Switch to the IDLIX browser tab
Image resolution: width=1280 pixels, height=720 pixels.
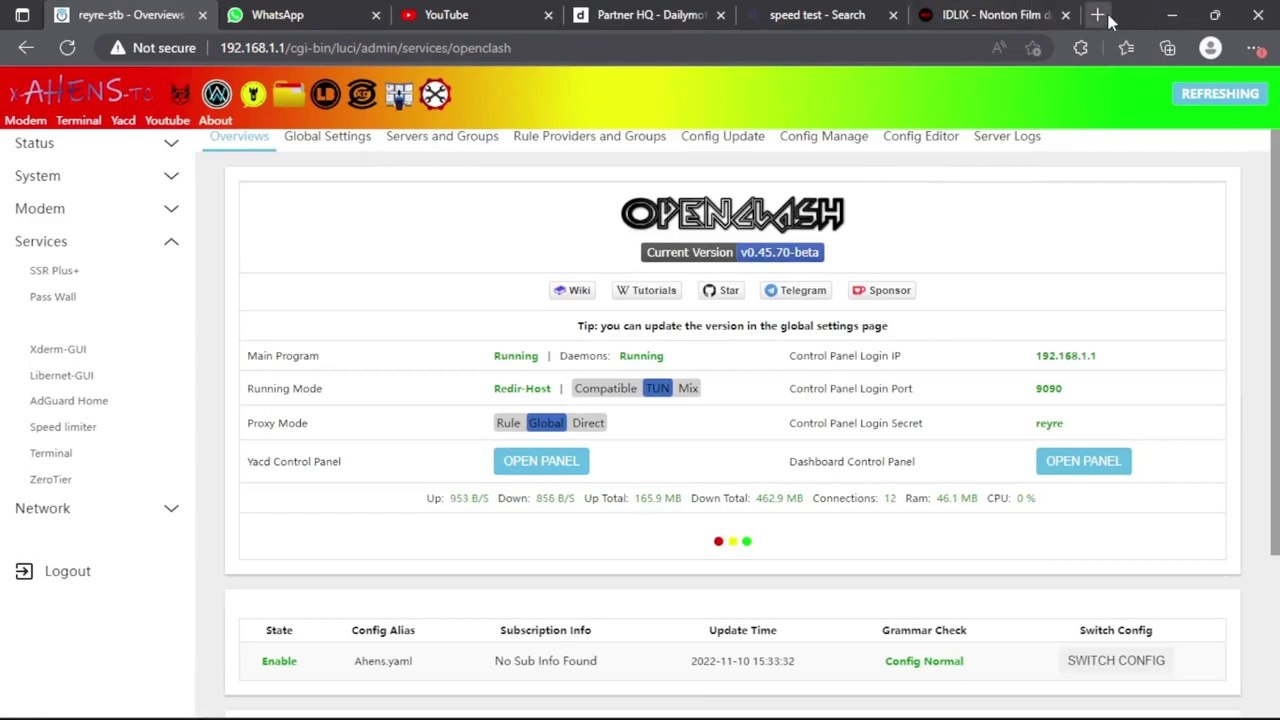coord(993,15)
